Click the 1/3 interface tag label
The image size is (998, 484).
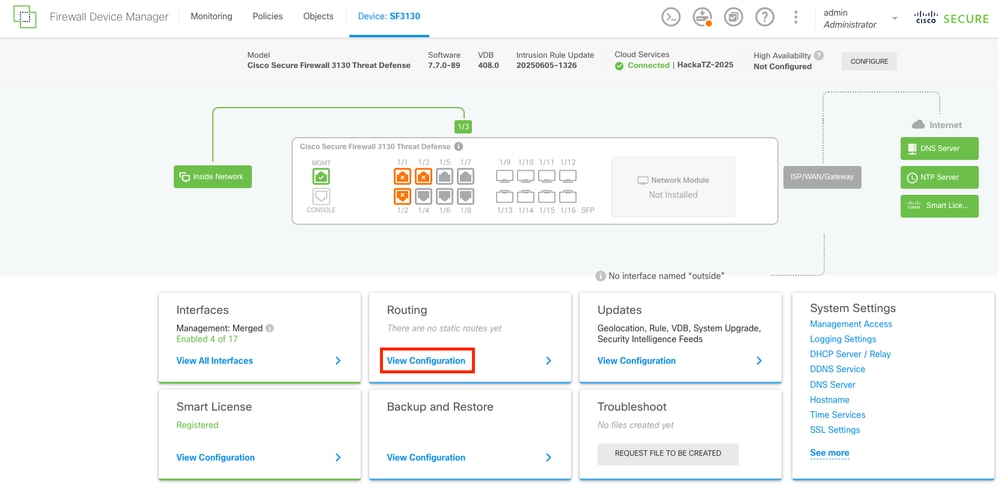click(x=463, y=127)
